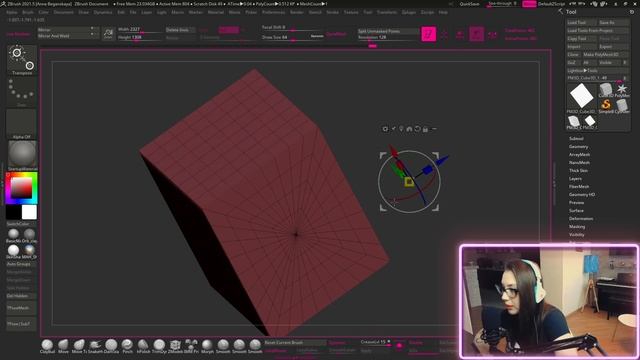The image size is (640, 360).
Task: Pick a hue in the color picker square
Action: coord(21,188)
